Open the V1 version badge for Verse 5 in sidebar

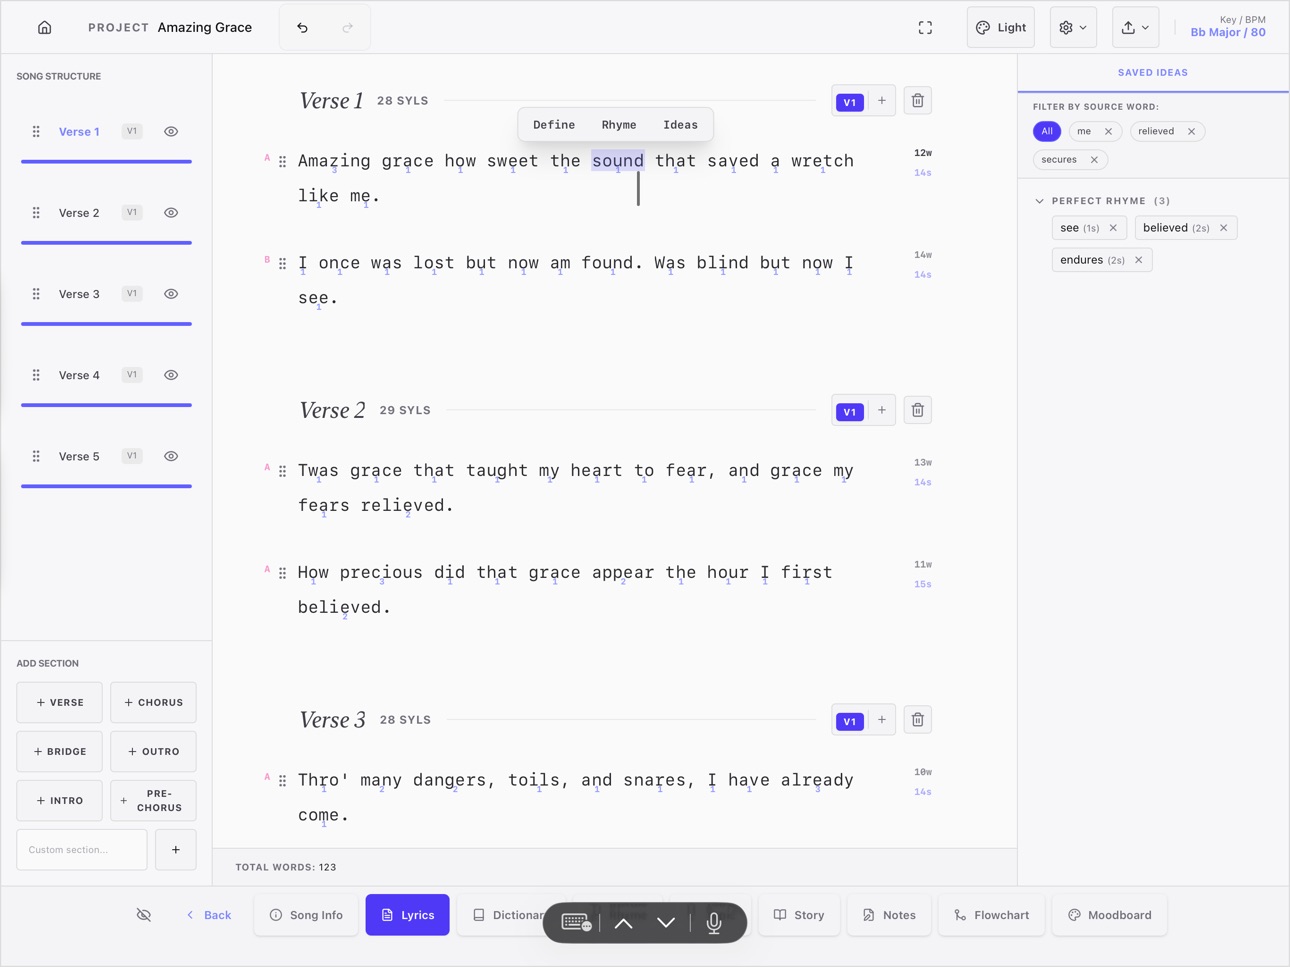click(132, 456)
